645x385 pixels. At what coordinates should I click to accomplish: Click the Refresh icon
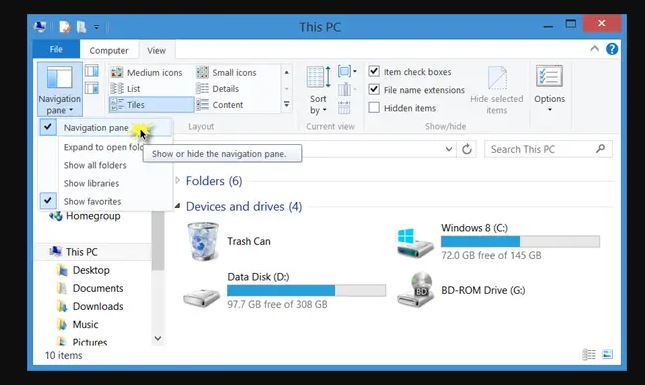click(x=466, y=149)
